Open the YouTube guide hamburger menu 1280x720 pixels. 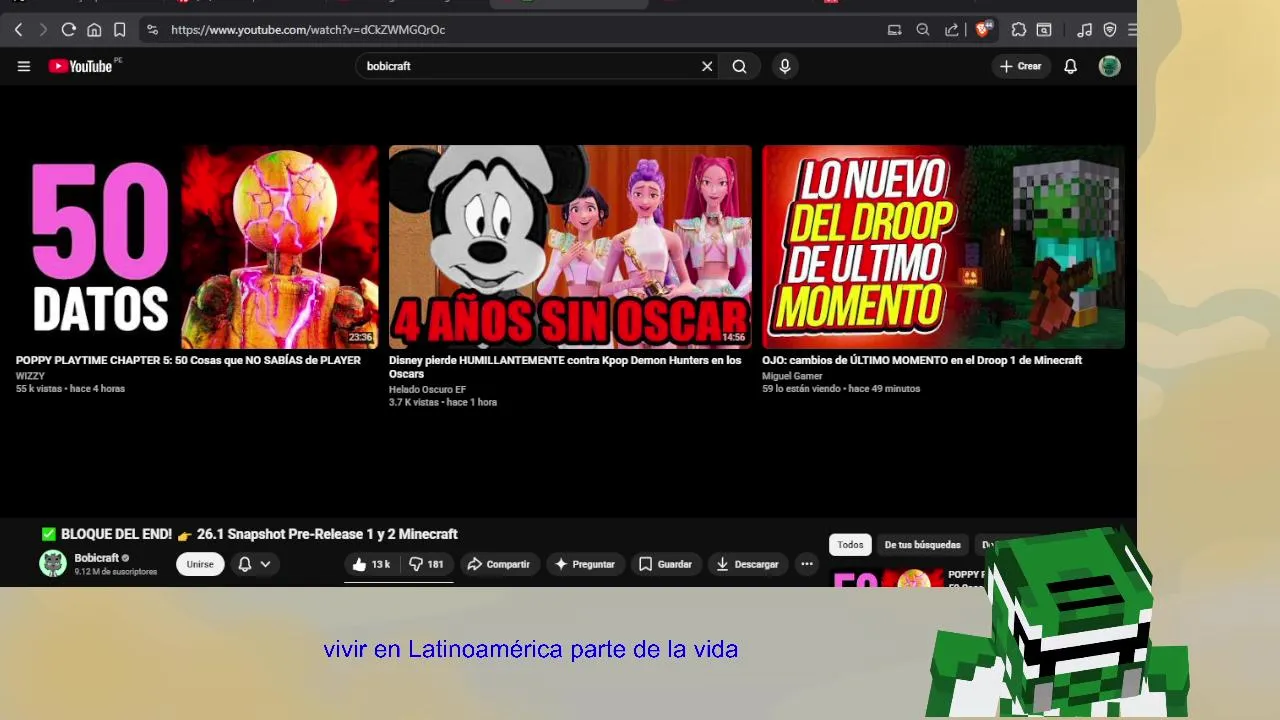pyautogui.click(x=24, y=66)
